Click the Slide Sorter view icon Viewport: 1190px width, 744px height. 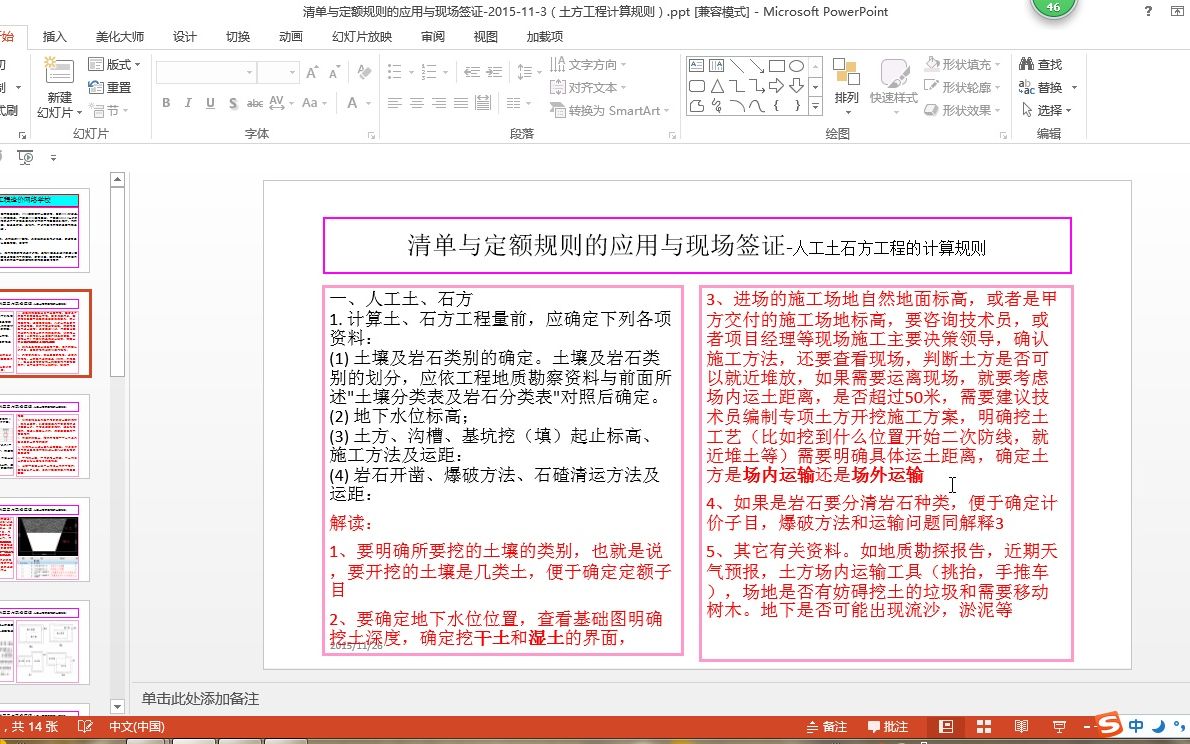coord(982,727)
